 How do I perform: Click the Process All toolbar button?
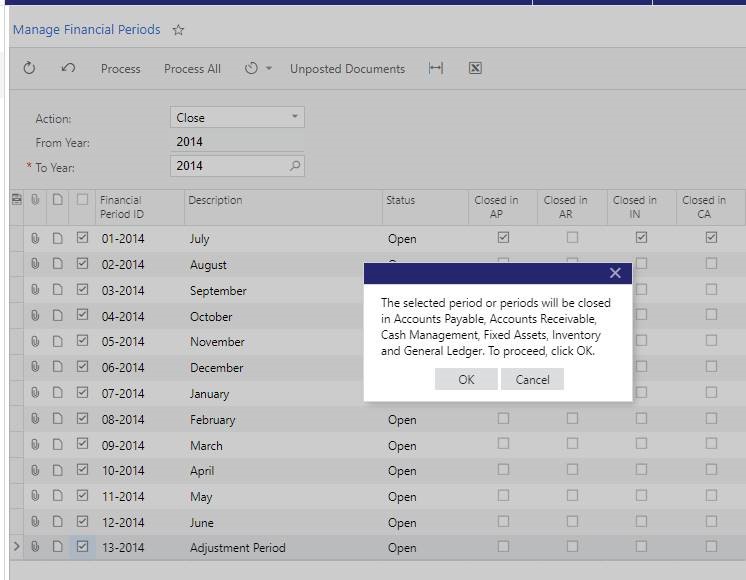(x=192, y=69)
